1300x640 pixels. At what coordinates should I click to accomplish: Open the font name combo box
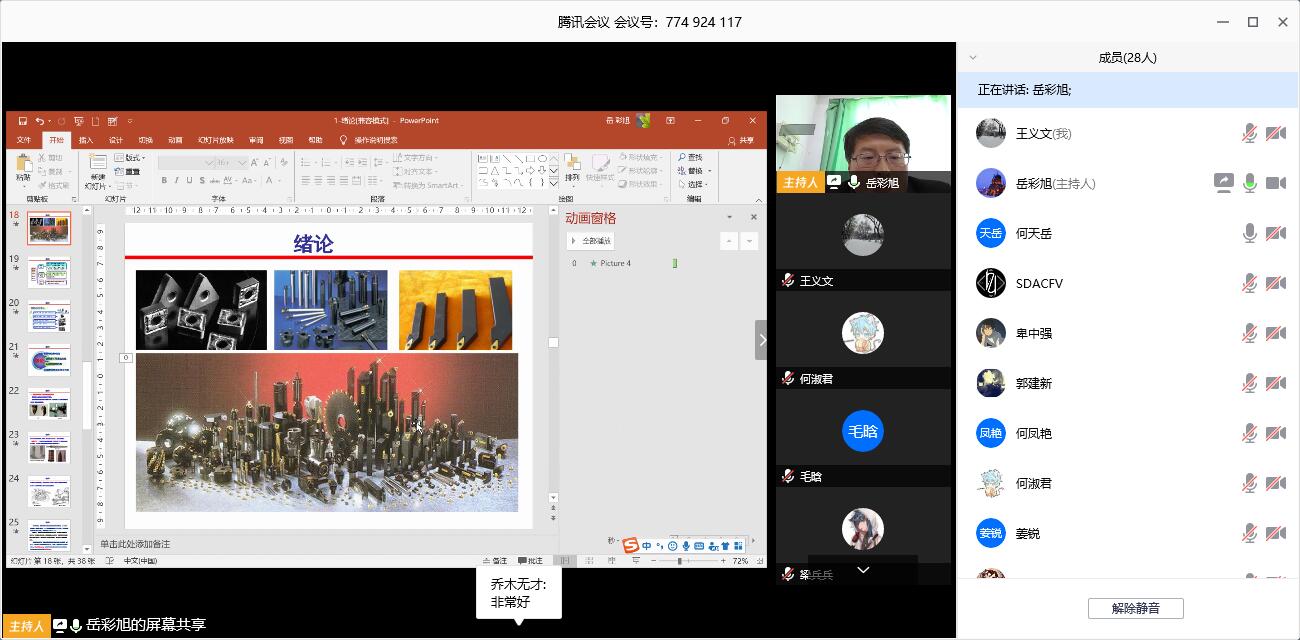[186, 162]
